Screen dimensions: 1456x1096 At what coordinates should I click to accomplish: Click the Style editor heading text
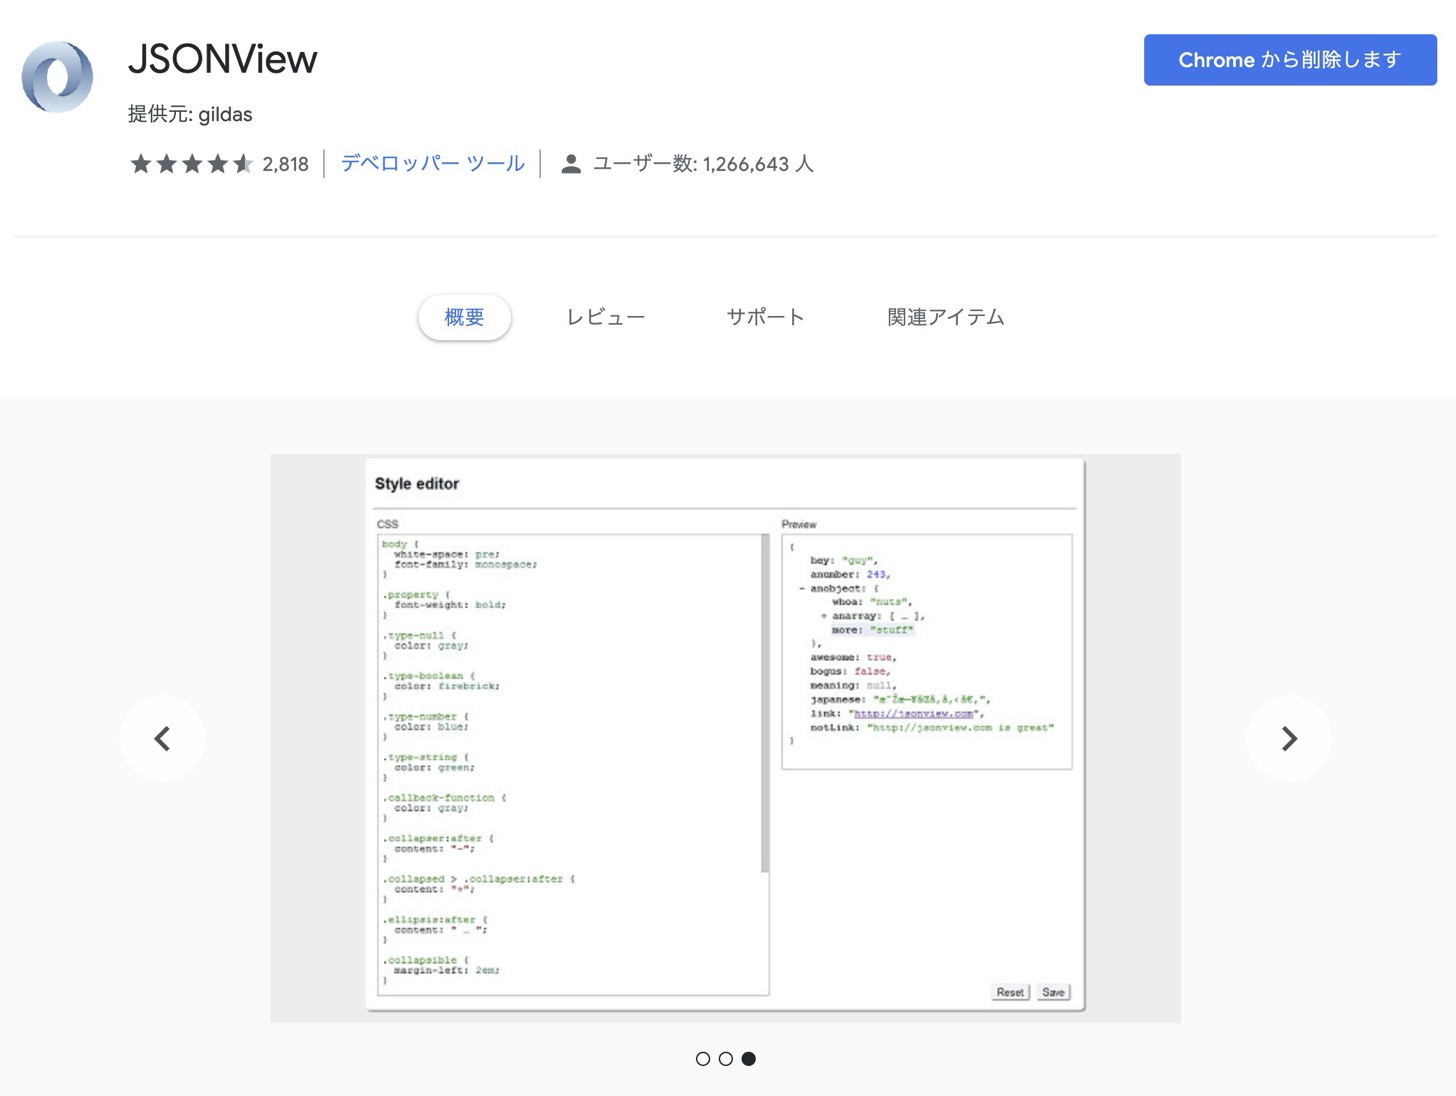(x=417, y=484)
